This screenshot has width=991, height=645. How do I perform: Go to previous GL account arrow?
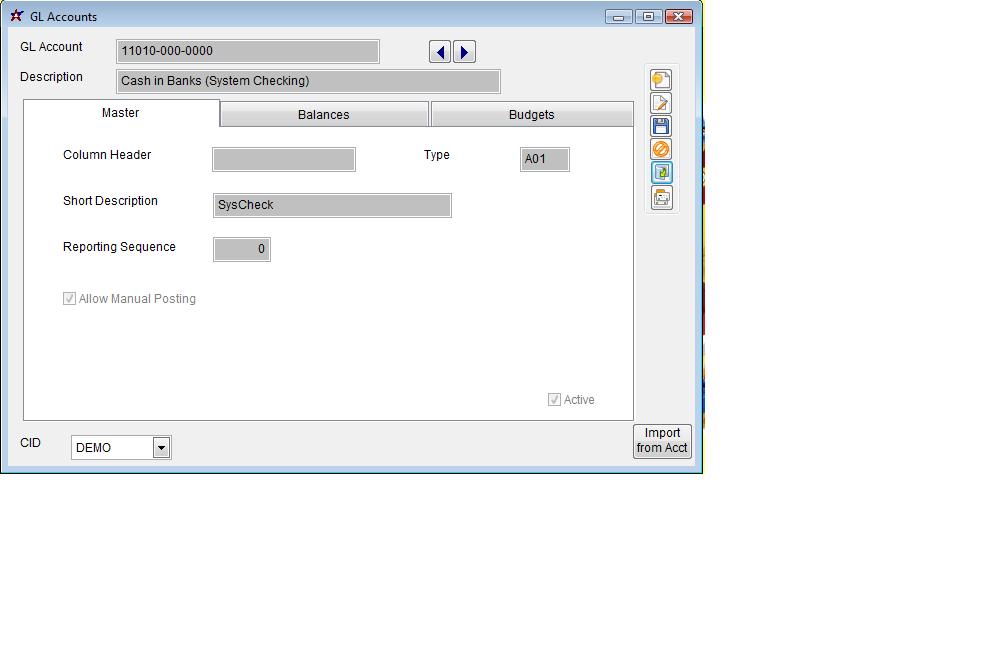point(440,52)
